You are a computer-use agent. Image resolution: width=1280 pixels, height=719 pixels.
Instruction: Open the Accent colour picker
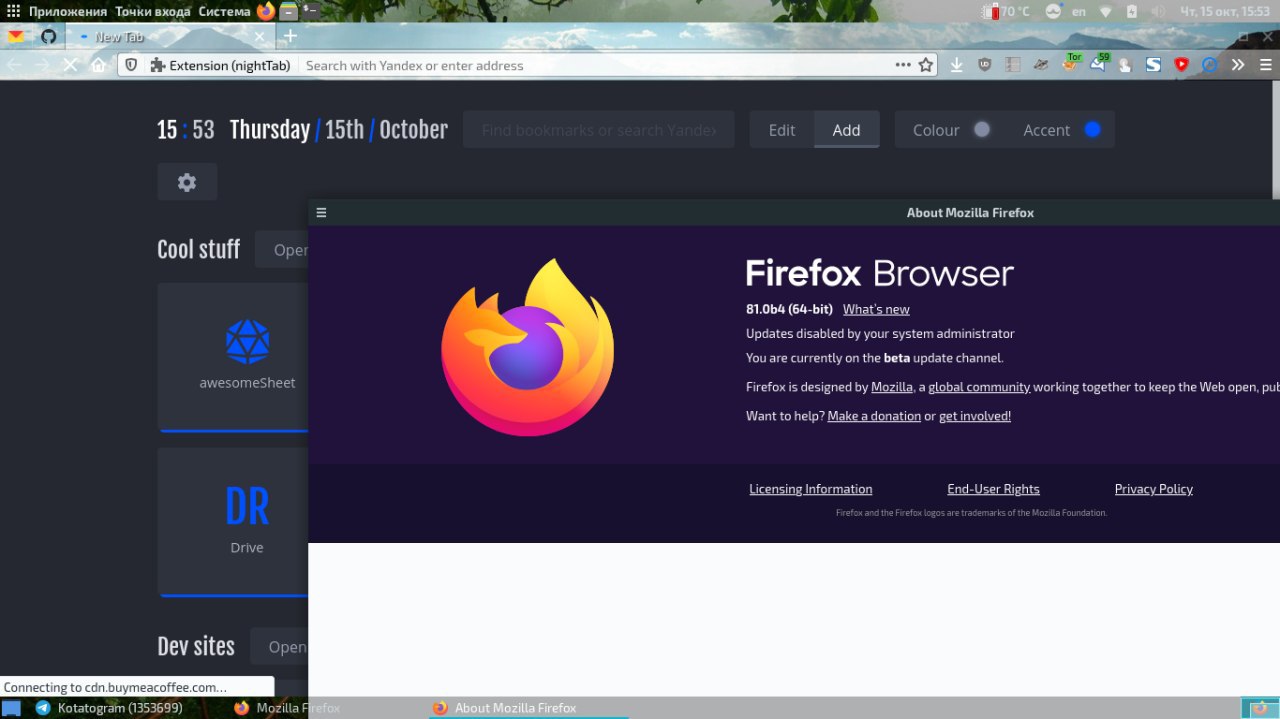(1061, 130)
